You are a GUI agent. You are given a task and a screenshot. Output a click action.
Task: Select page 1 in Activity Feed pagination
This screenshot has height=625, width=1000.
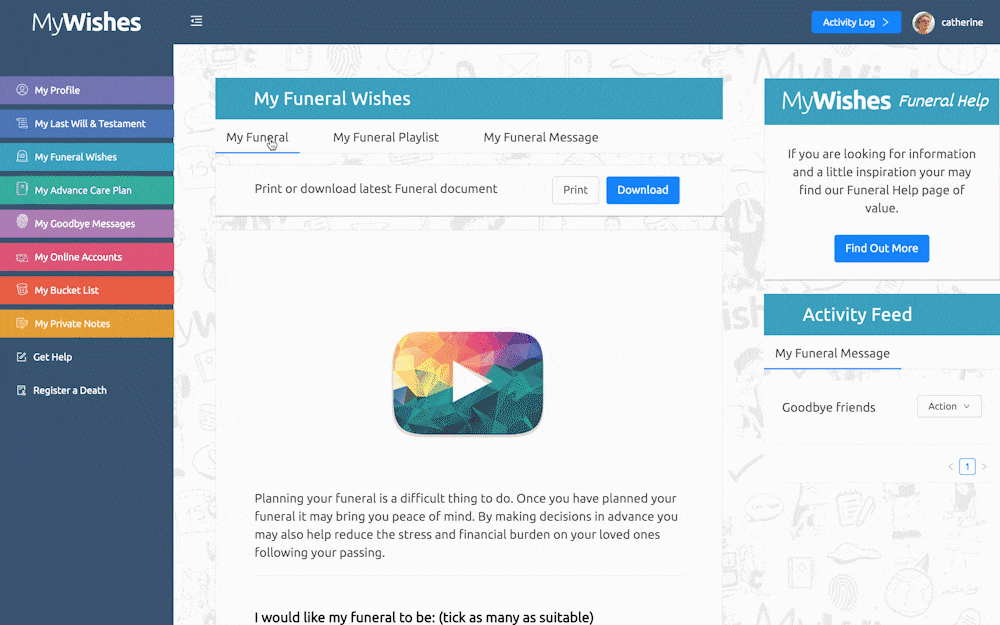(x=967, y=467)
